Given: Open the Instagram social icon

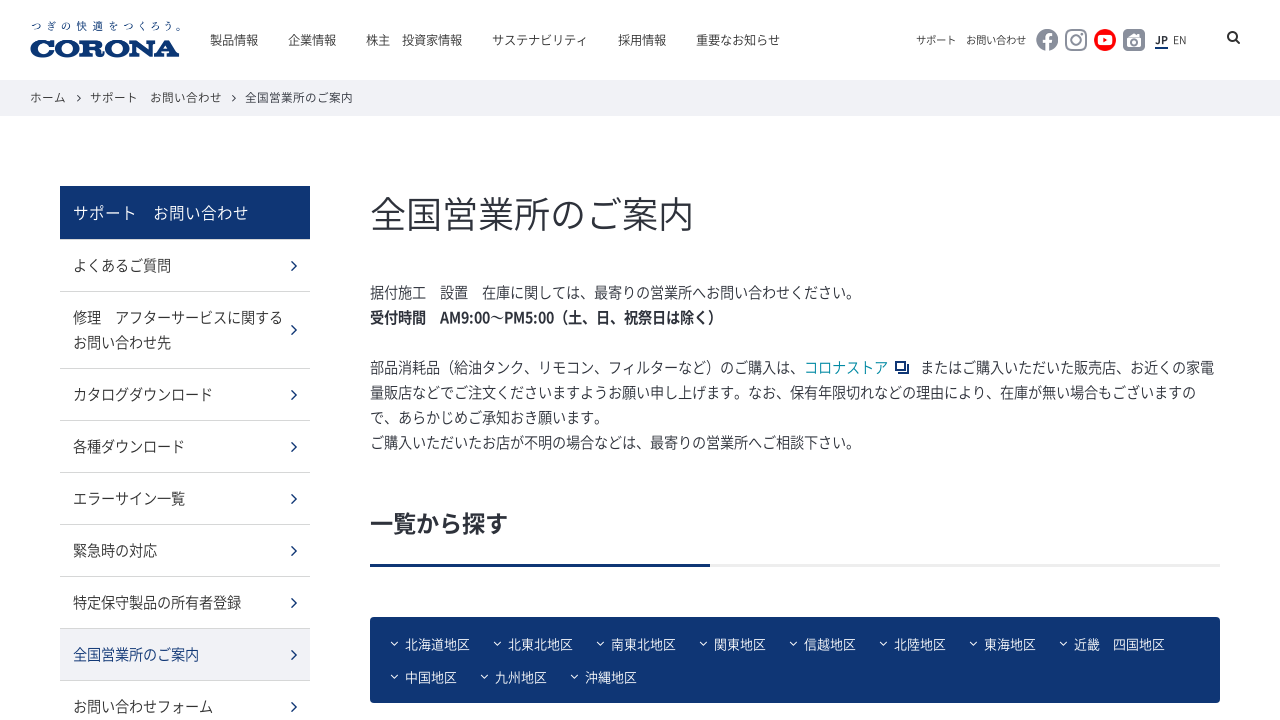Looking at the screenshot, I should pyautogui.click(x=1076, y=40).
